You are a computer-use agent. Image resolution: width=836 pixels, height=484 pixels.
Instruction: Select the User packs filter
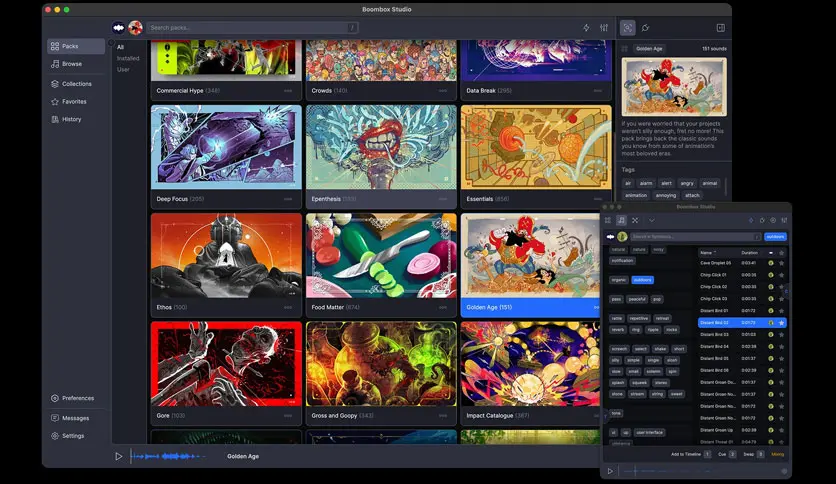[x=123, y=69]
